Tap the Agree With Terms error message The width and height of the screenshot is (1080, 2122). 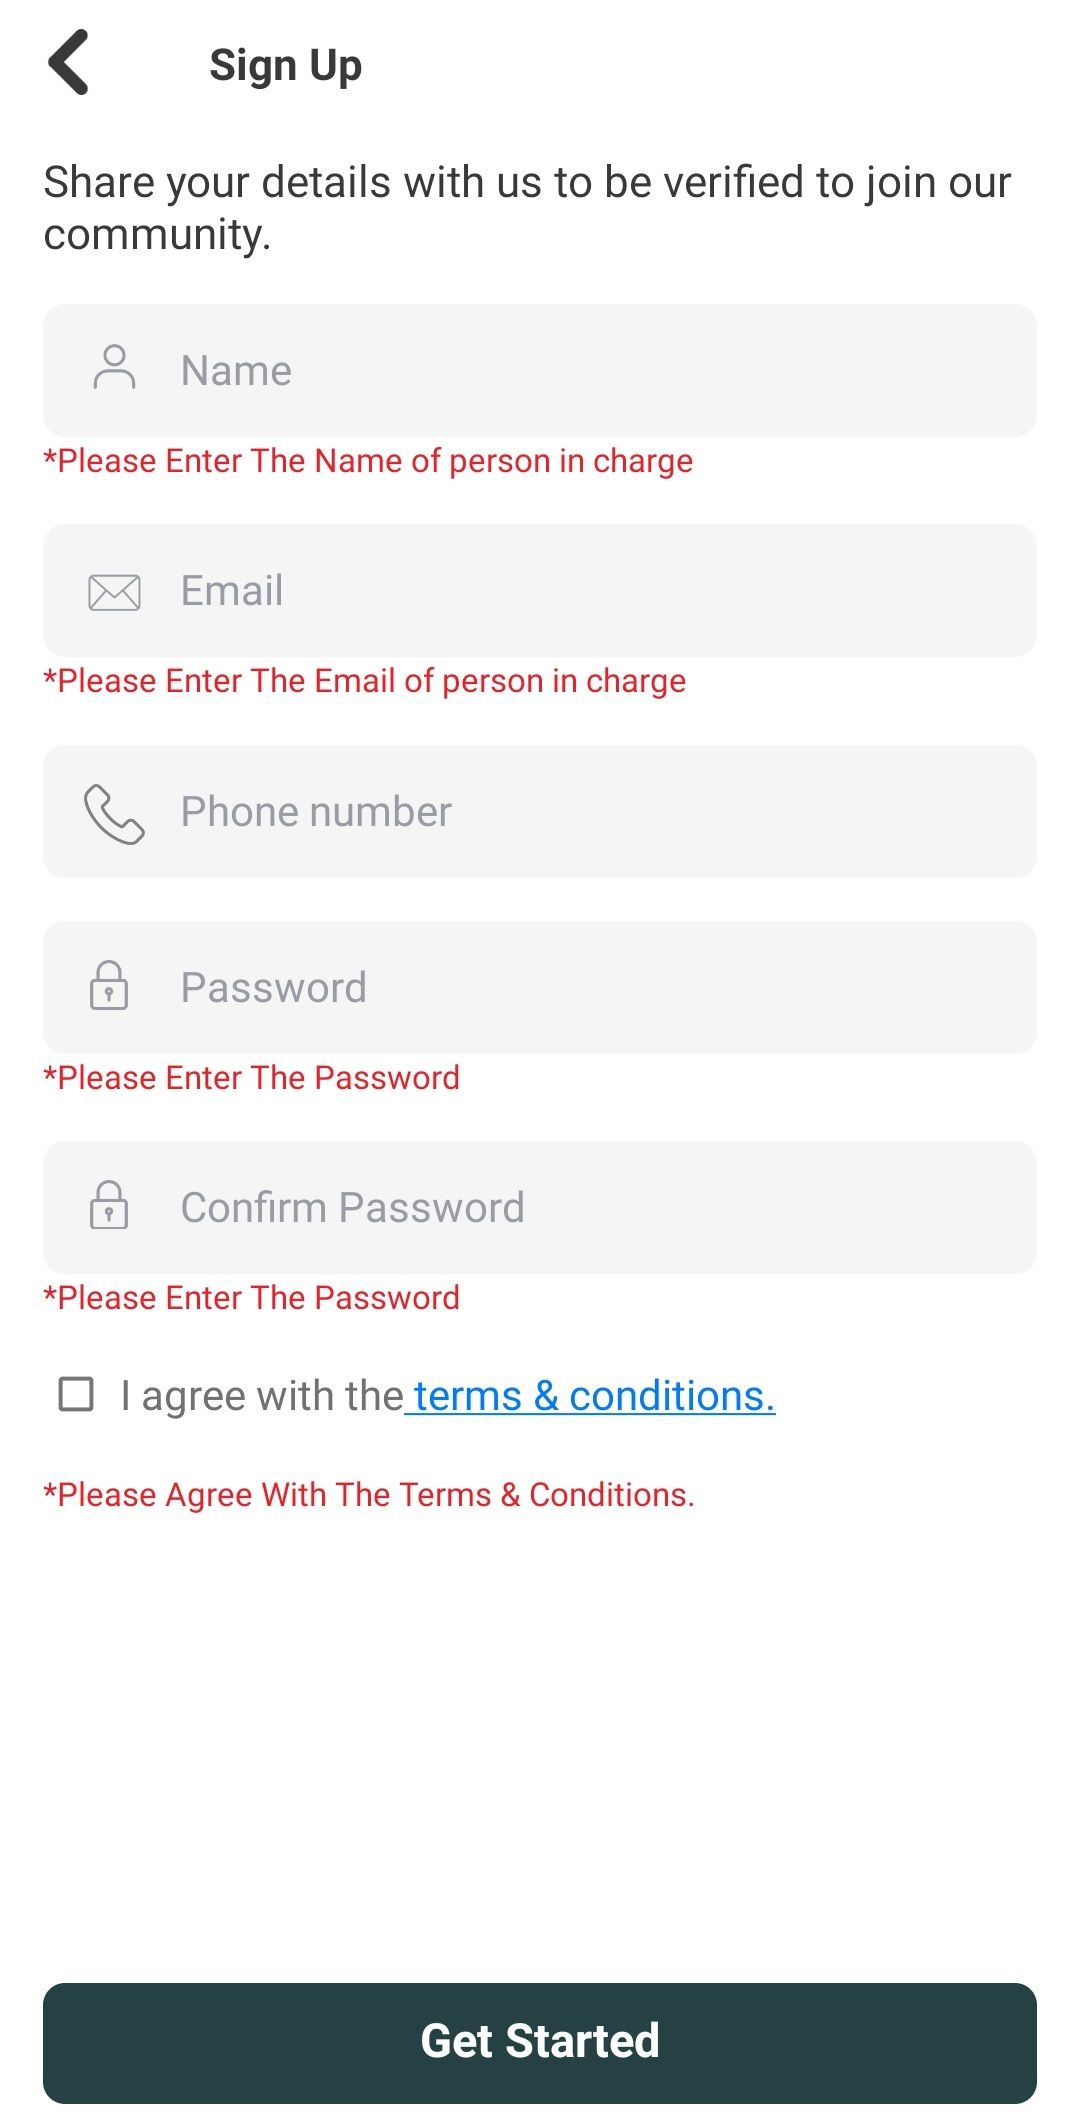point(369,1495)
